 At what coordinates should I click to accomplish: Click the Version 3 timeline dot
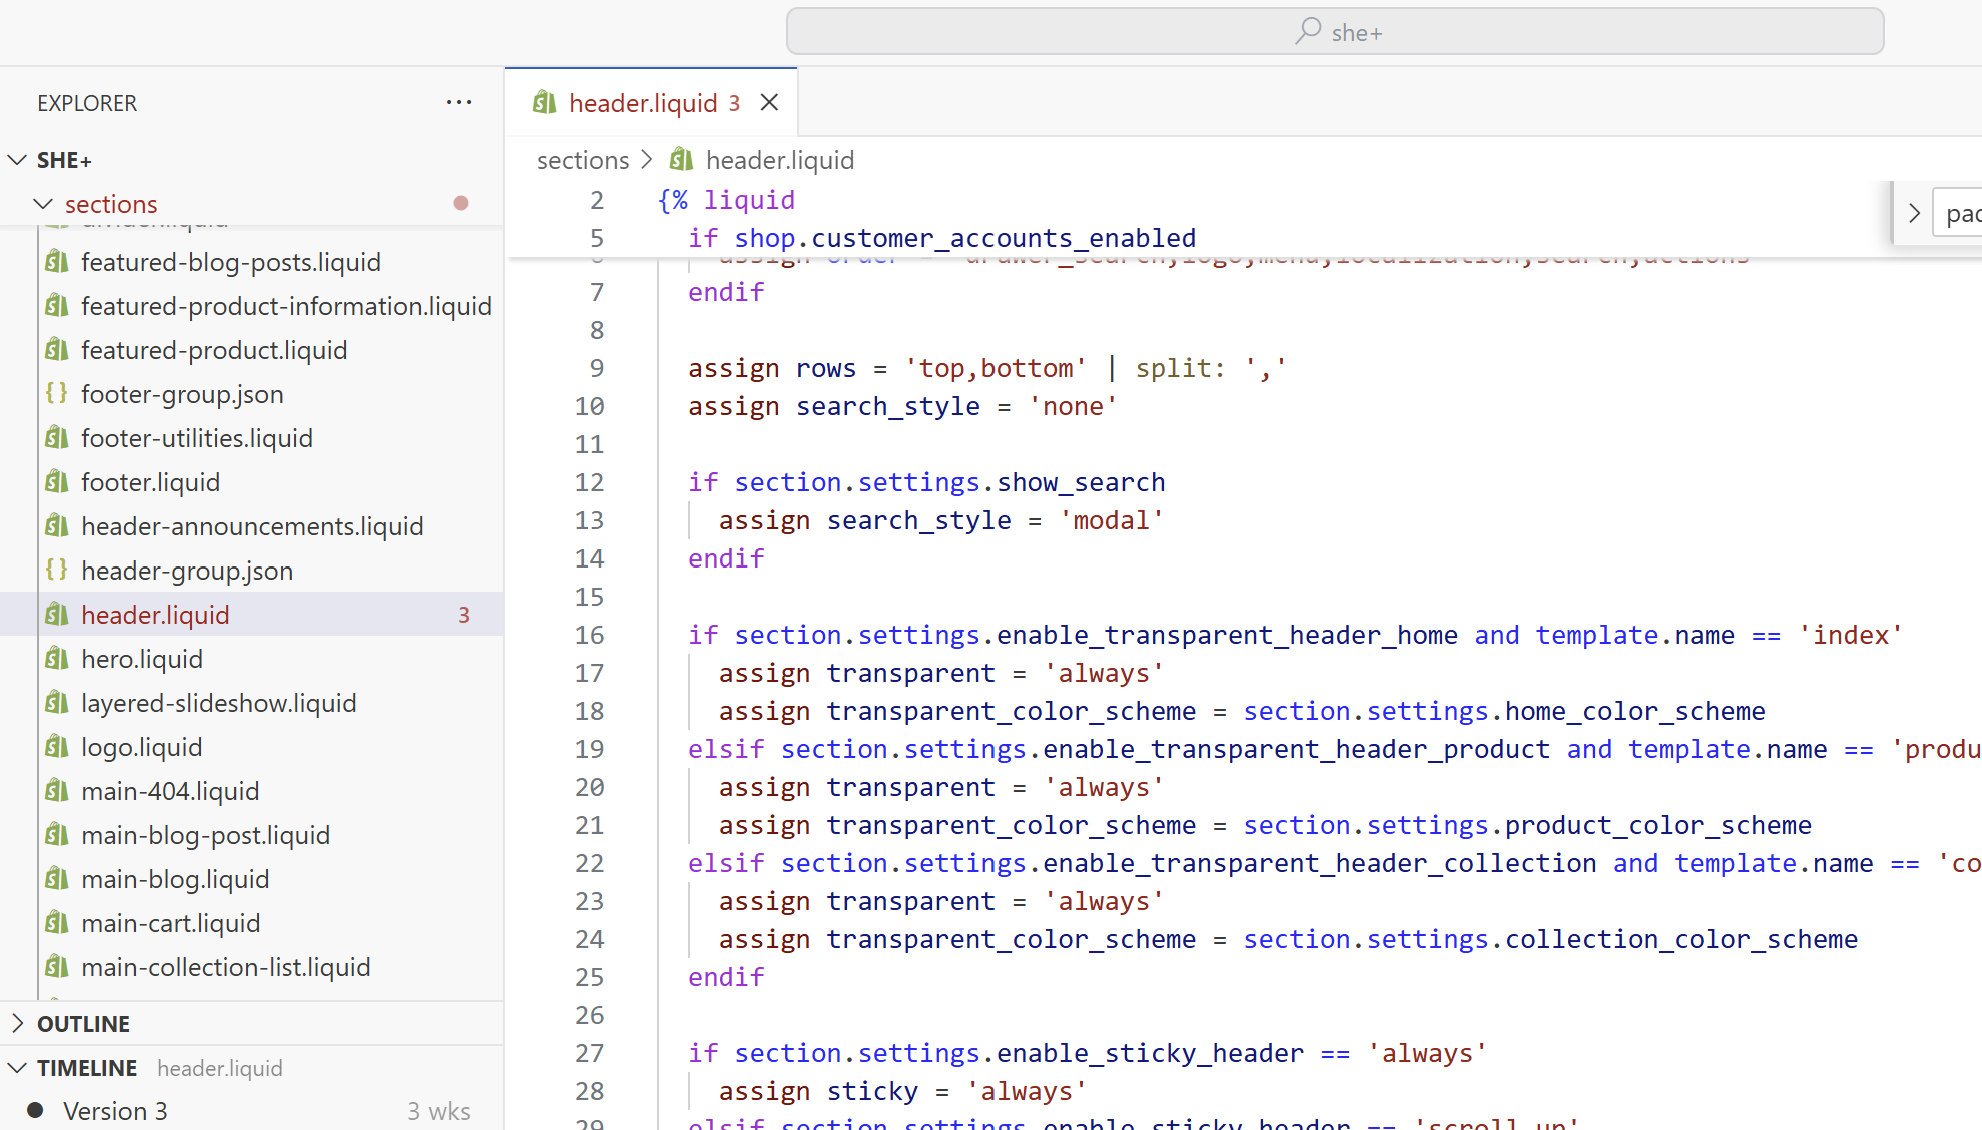(36, 1110)
